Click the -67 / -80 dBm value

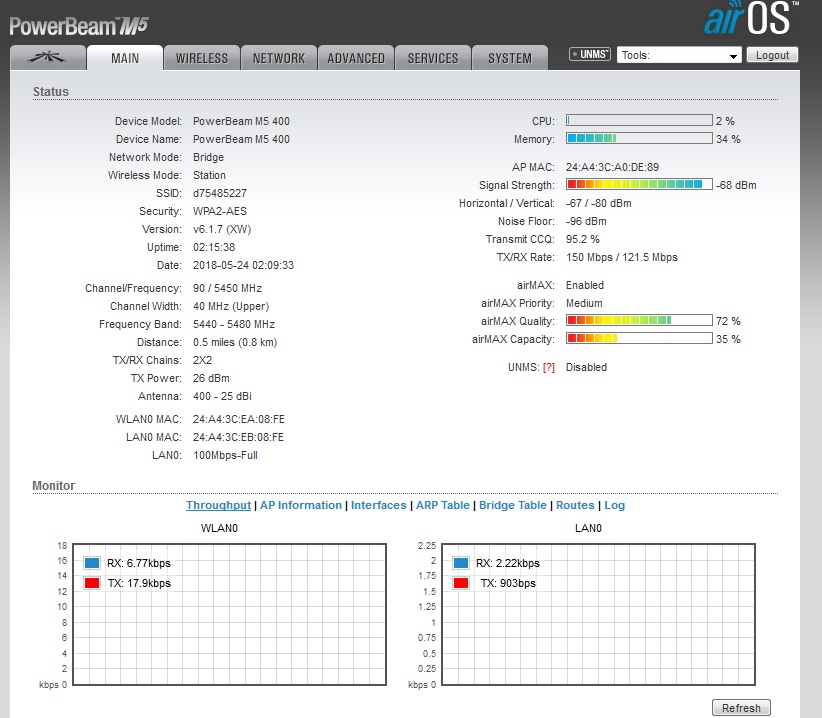[599, 203]
